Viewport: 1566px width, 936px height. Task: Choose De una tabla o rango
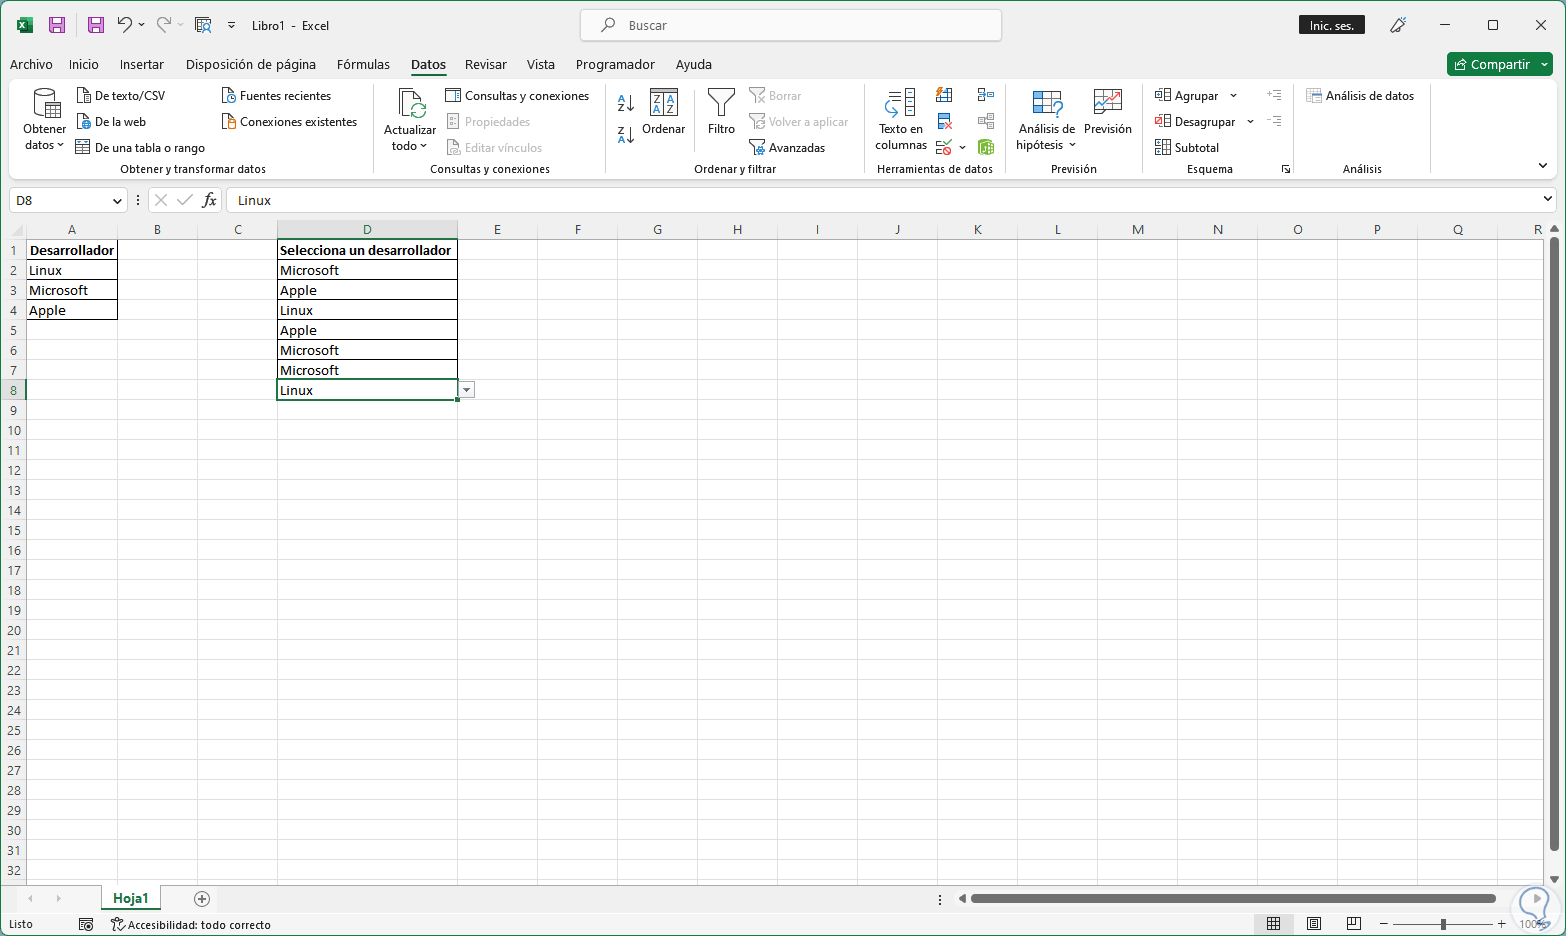click(x=140, y=148)
